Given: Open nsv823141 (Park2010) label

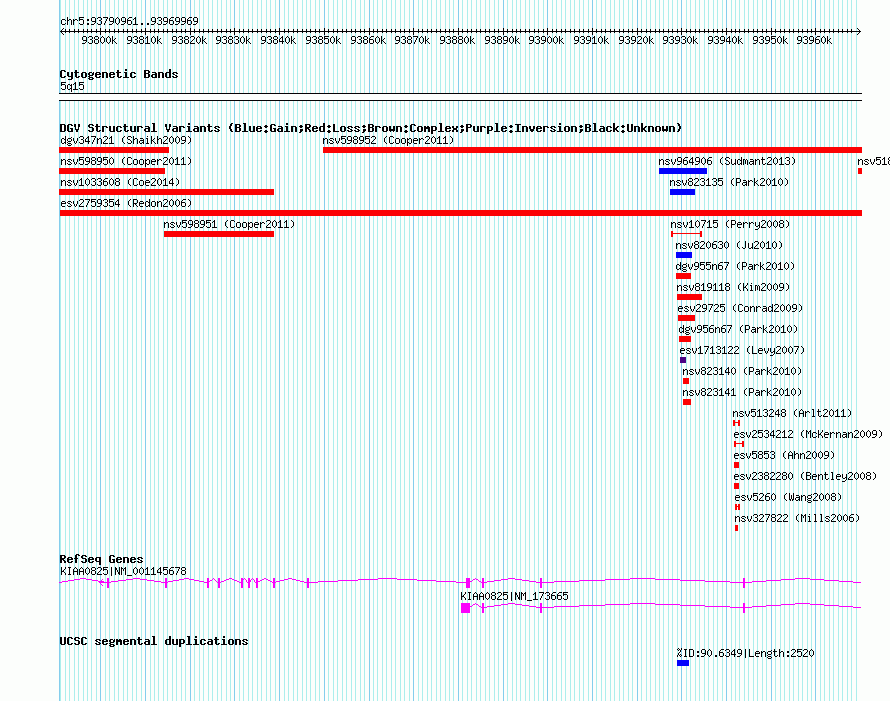Looking at the screenshot, I should tap(742, 392).
